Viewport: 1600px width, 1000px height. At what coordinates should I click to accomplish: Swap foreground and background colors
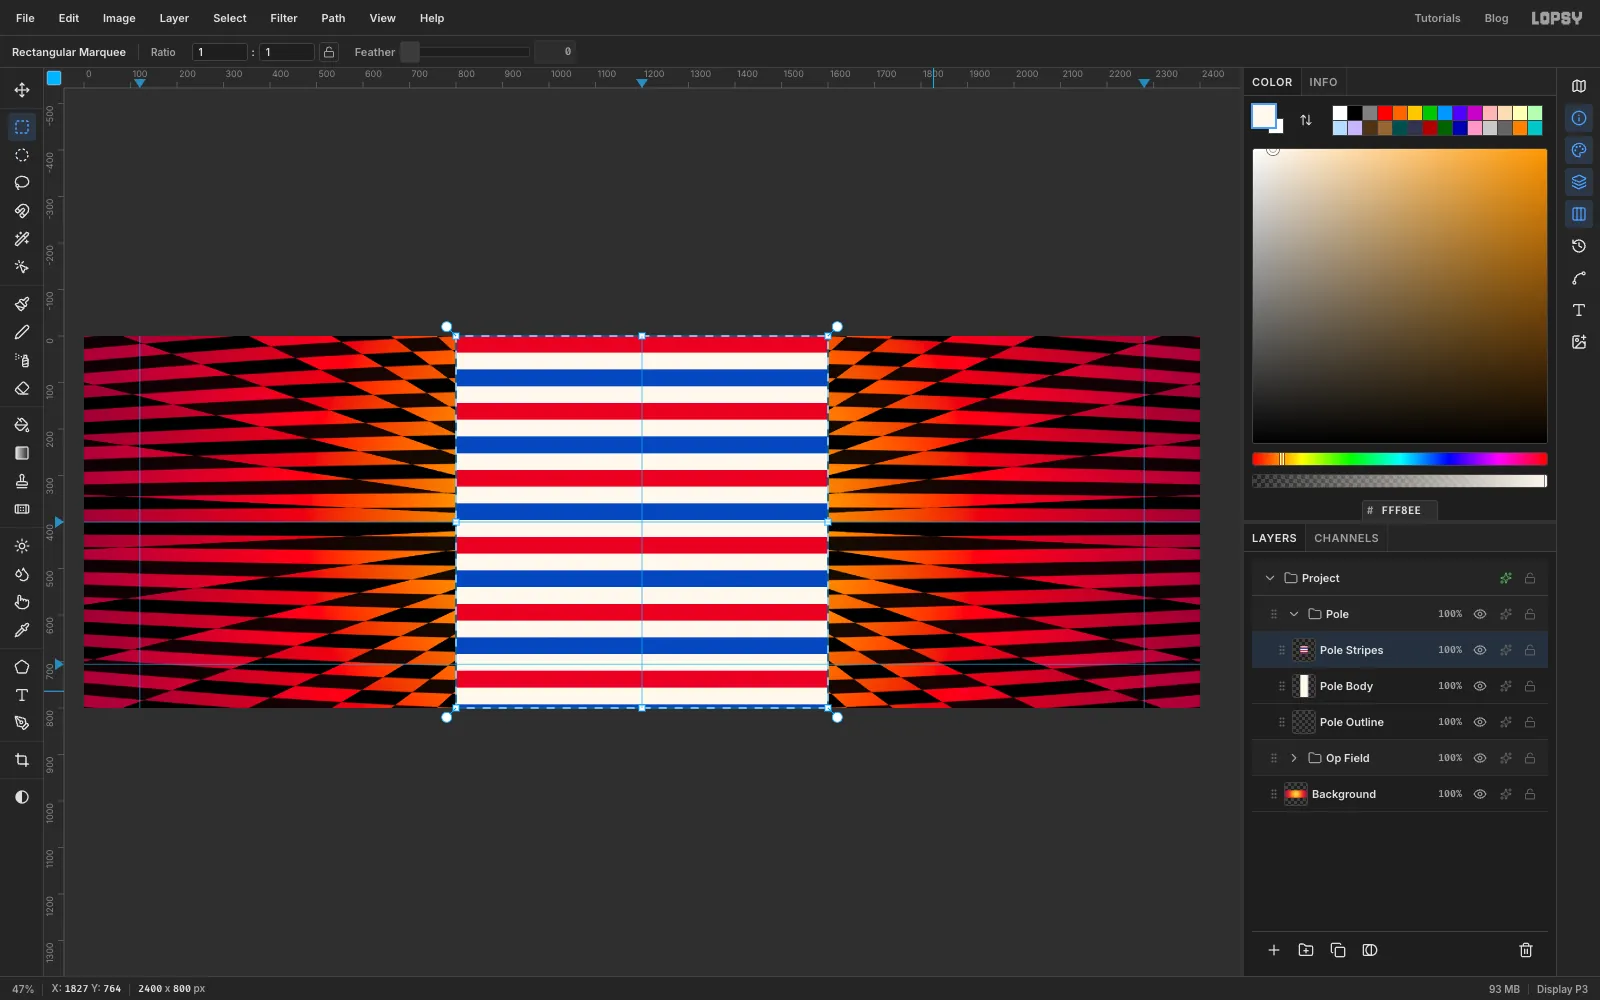pyautogui.click(x=1306, y=120)
